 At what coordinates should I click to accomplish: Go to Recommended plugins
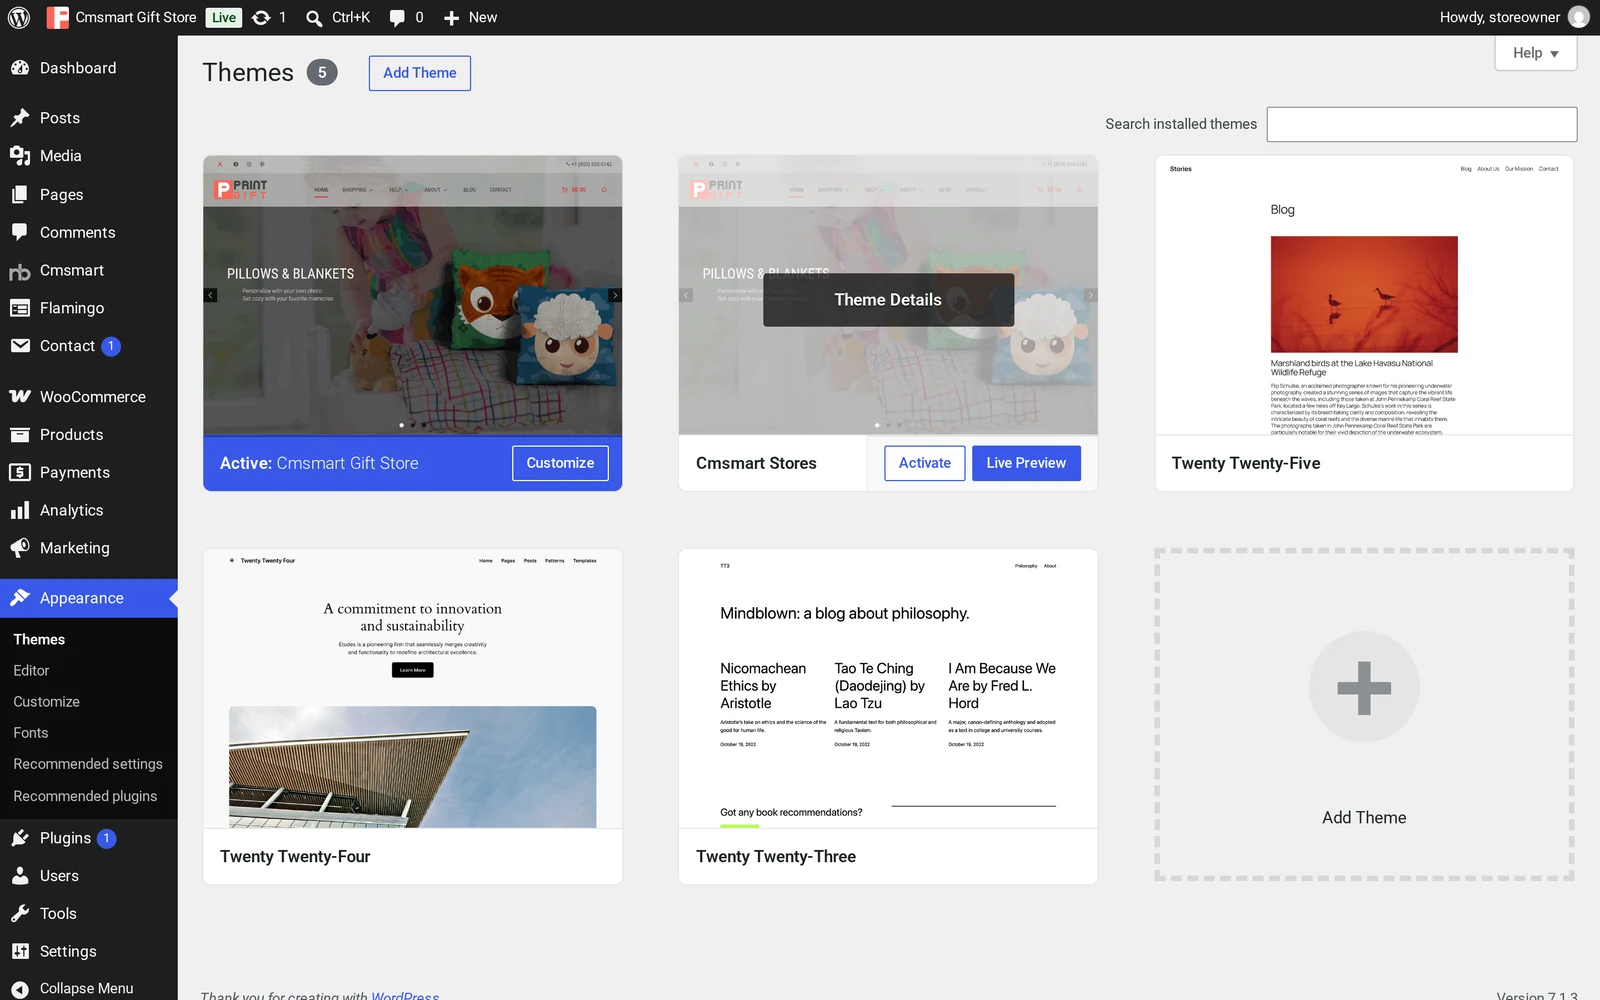pyautogui.click(x=85, y=796)
